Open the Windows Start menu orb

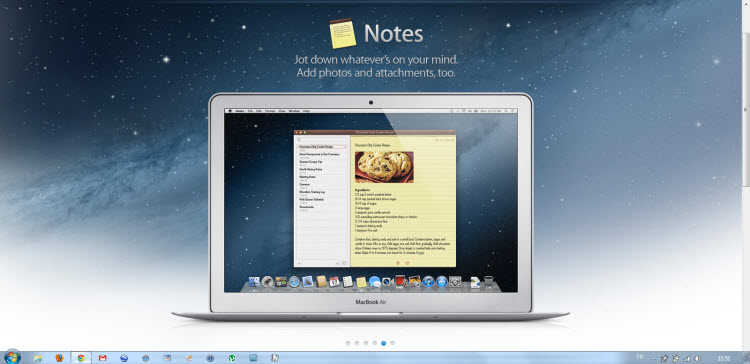(x=12, y=357)
